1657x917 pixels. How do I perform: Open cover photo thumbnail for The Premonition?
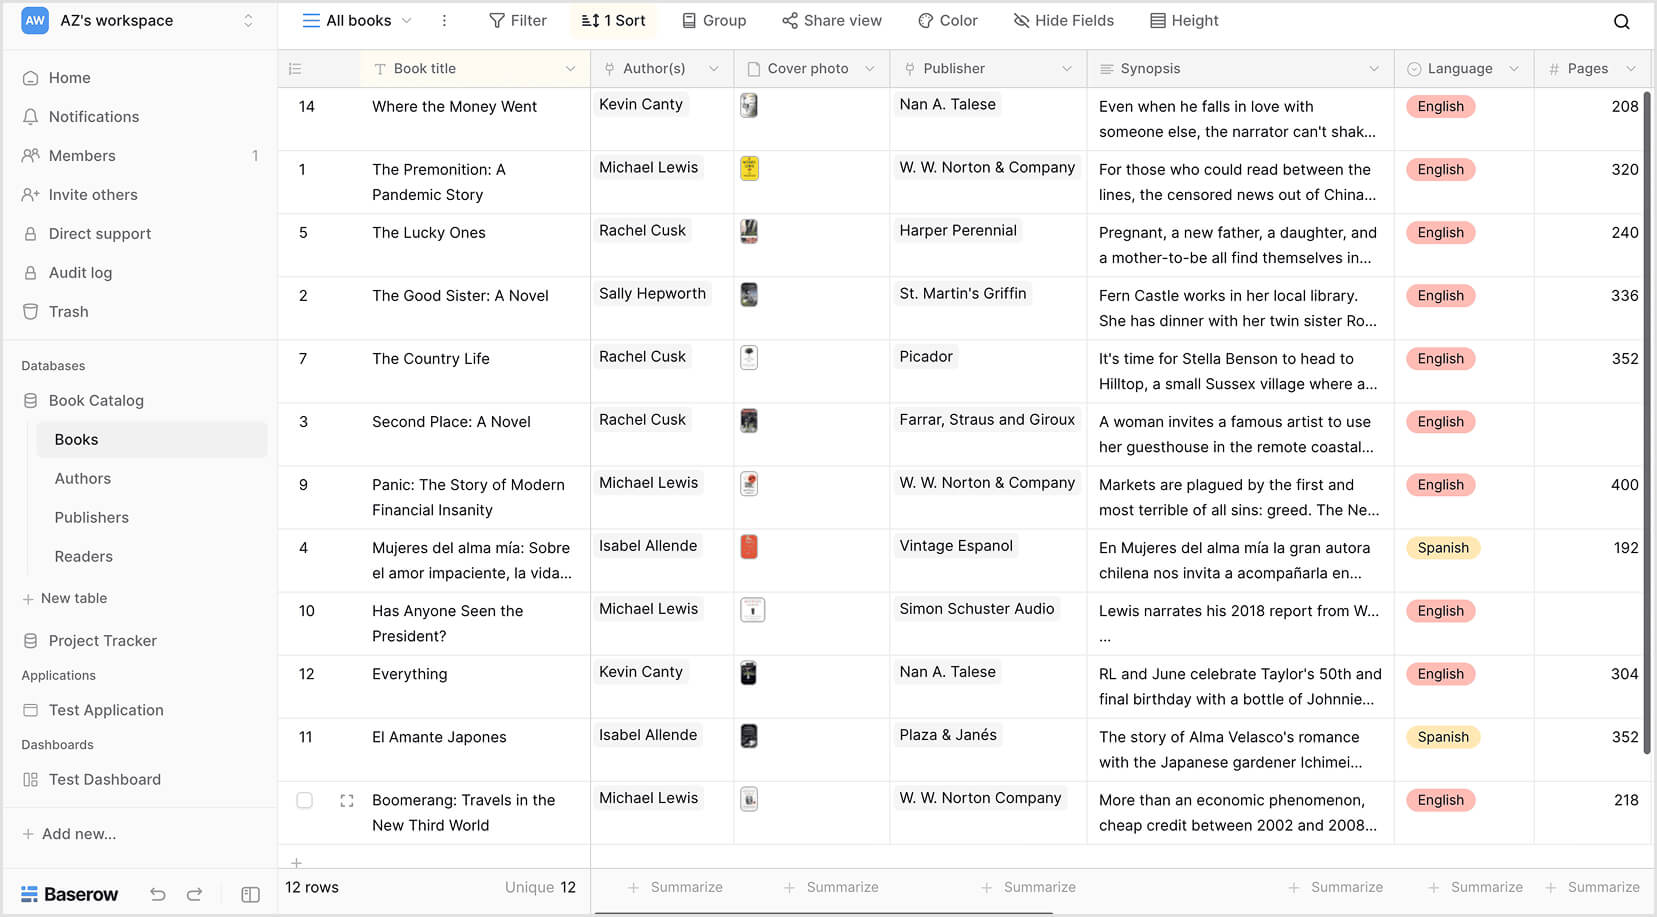[749, 168]
